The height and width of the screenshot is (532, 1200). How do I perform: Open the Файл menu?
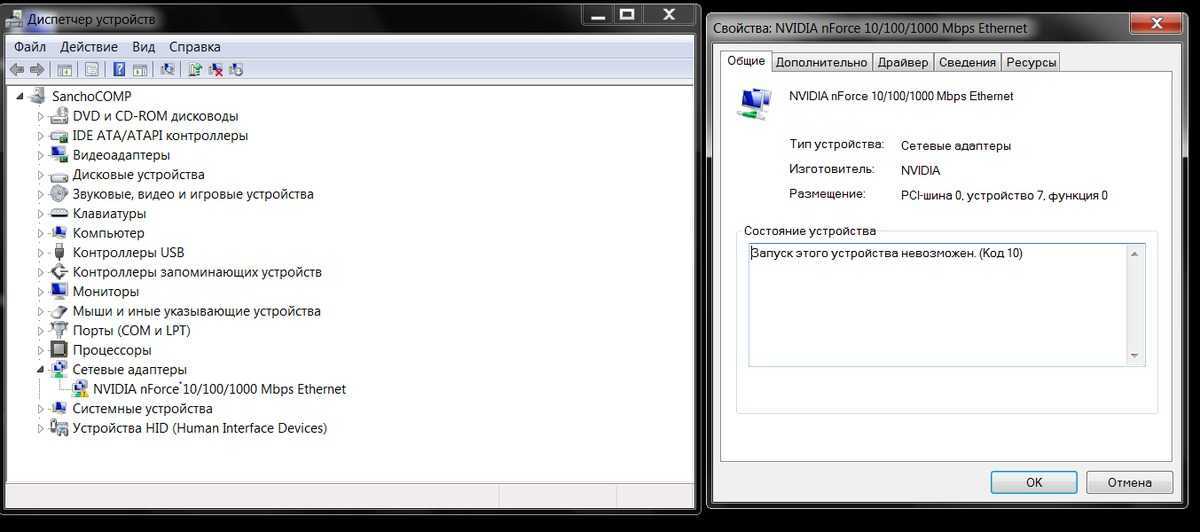tap(30, 47)
